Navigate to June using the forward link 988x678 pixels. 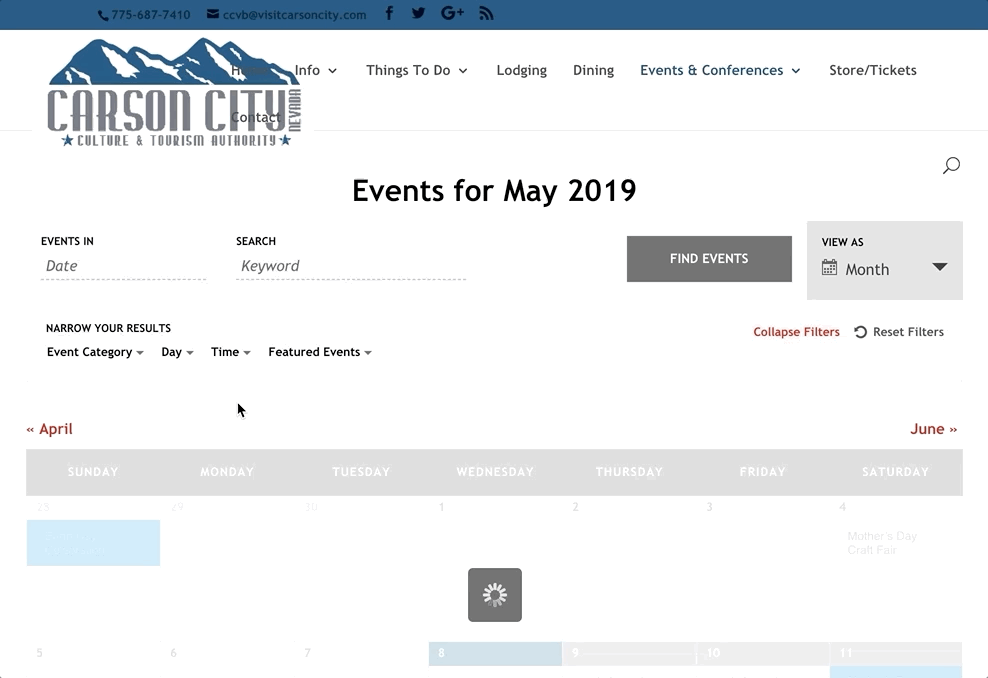point(932,428)
